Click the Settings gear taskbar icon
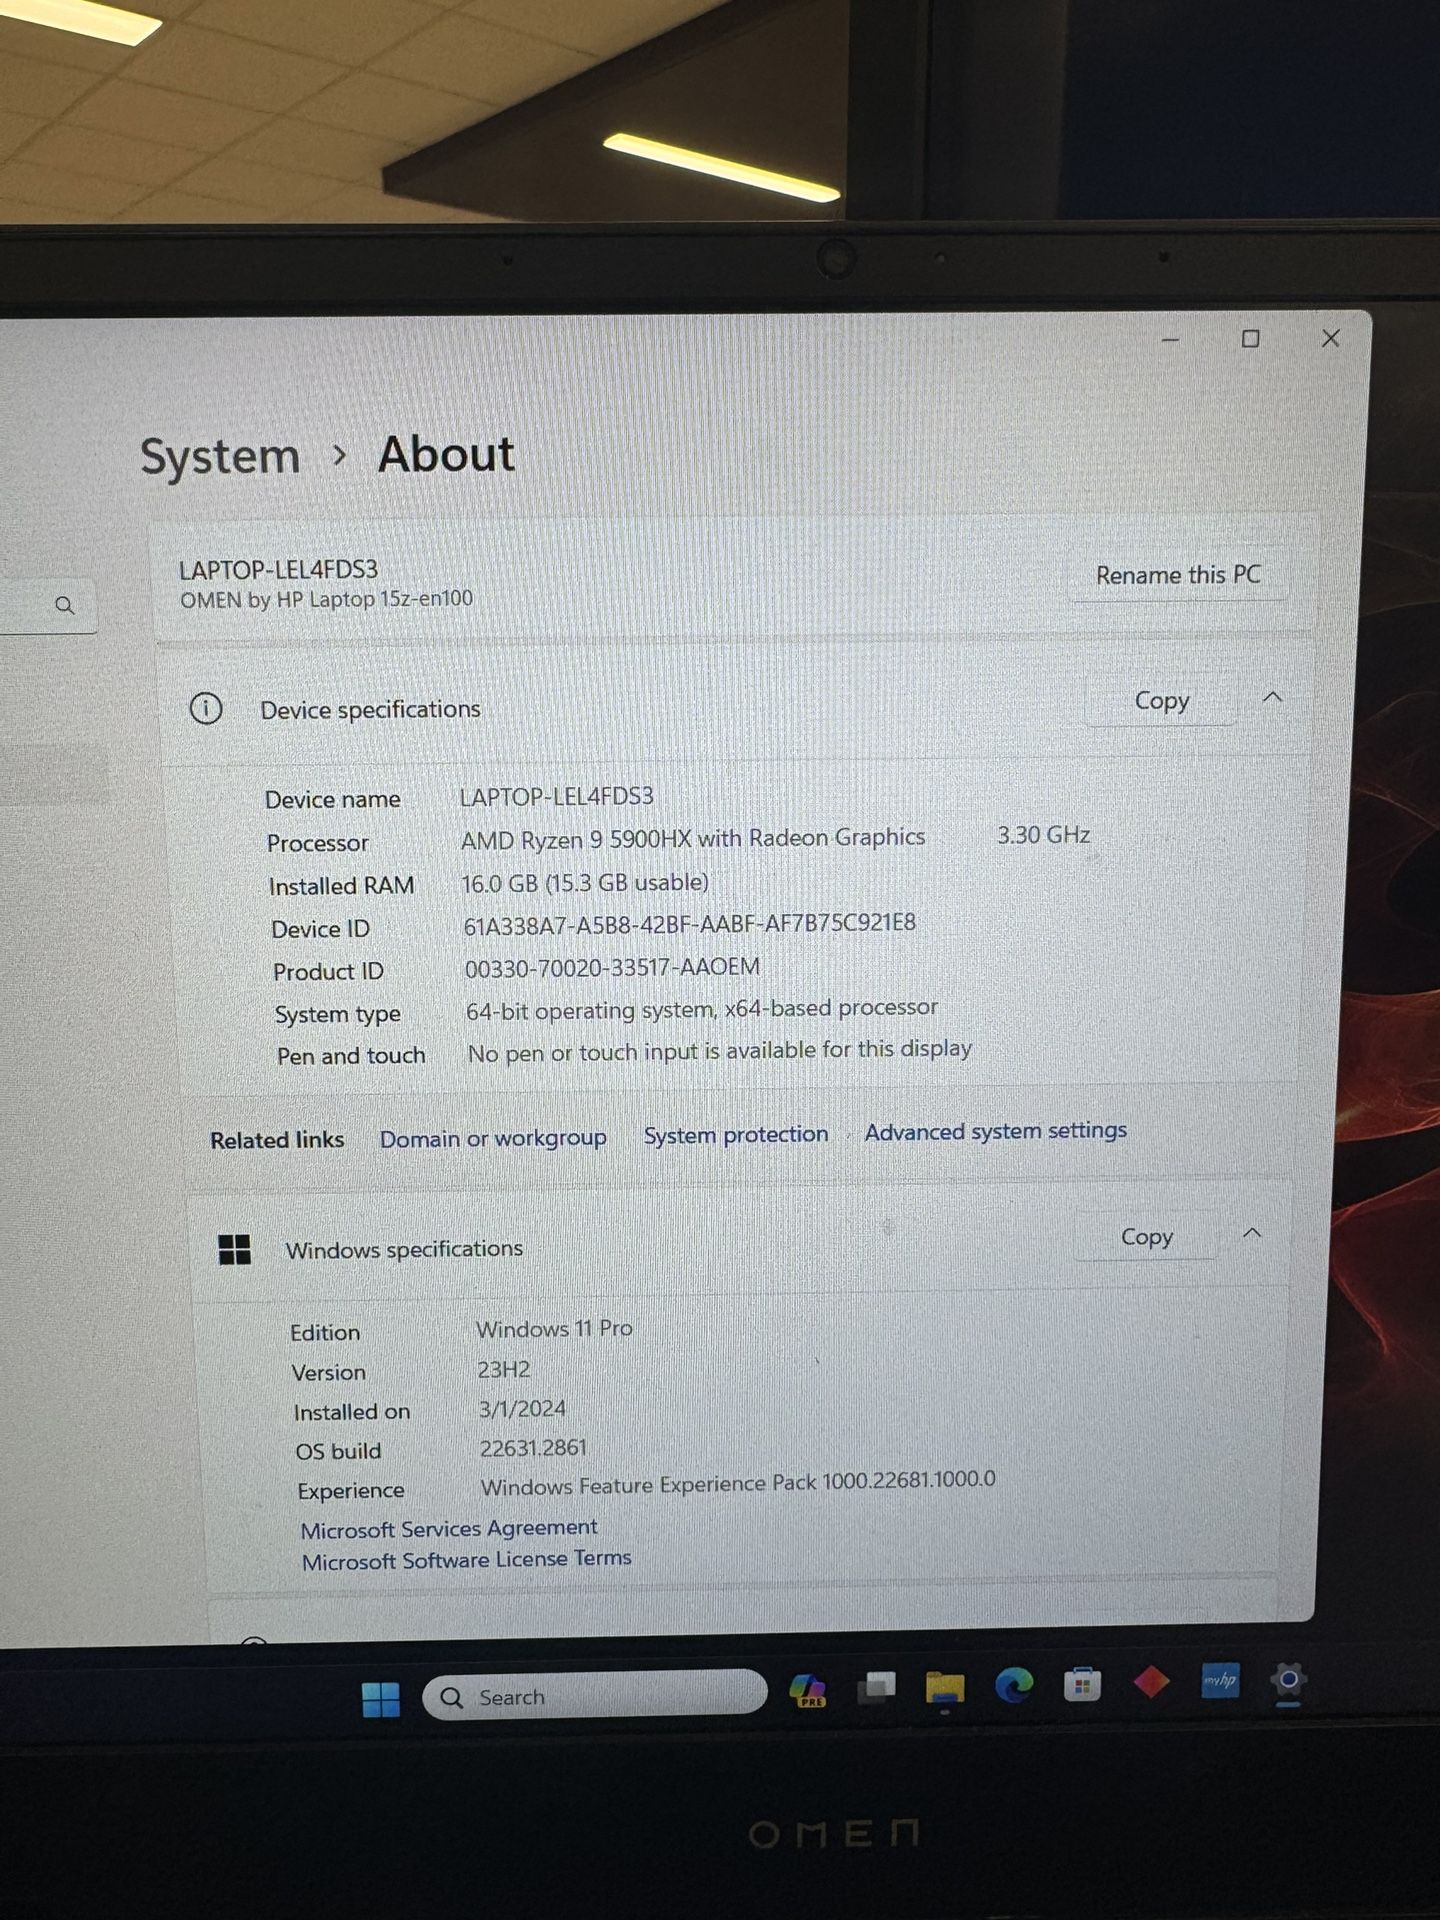Screen dimensions: 1440x1920 point(1288,1679)
